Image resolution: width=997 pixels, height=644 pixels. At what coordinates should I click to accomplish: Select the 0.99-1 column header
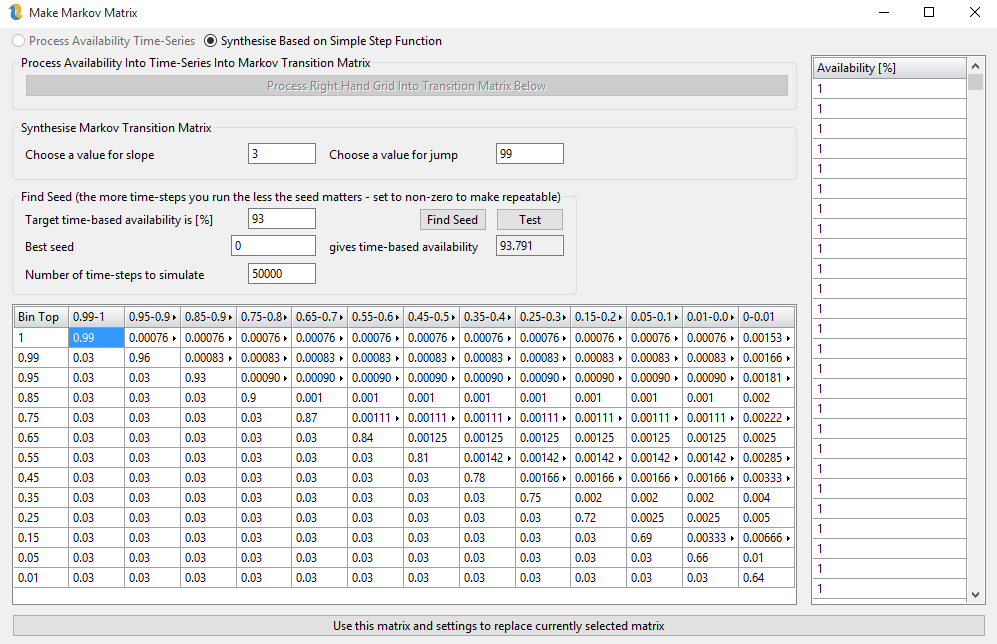(96, 317)
